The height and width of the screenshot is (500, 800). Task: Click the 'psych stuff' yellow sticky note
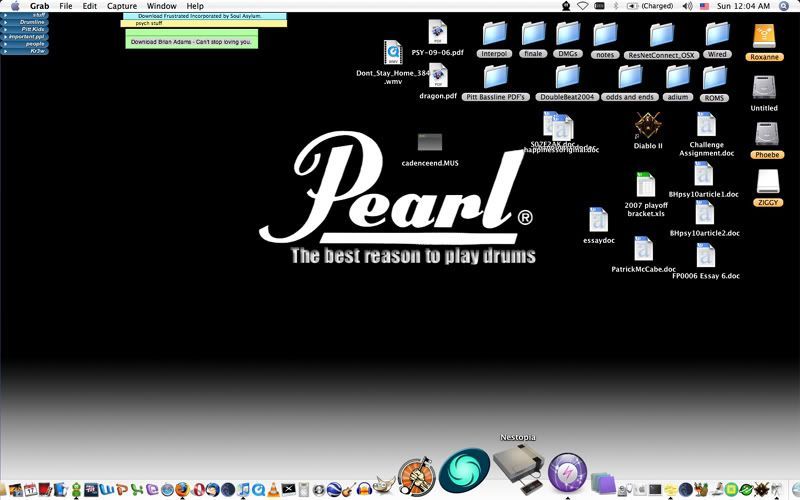pyautogui.click(x=204, y=23)
